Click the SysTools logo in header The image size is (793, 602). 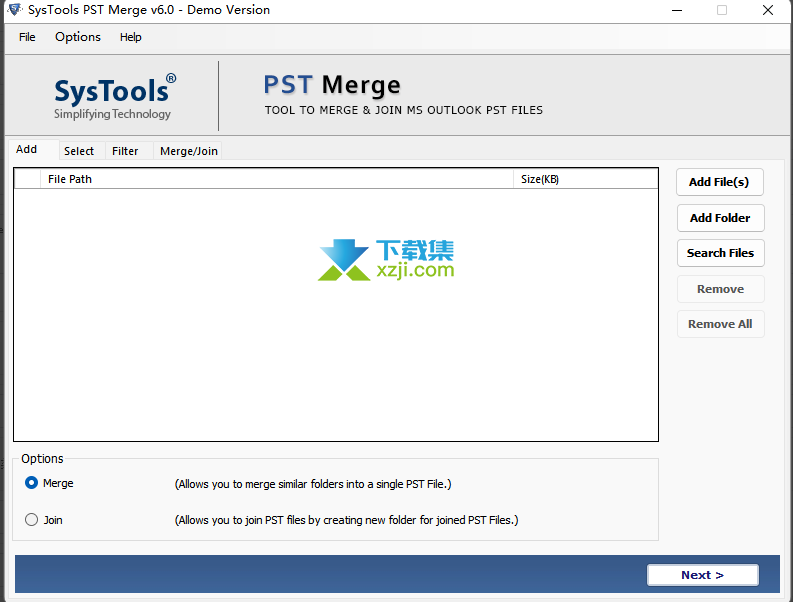click(x=114, y=98)
